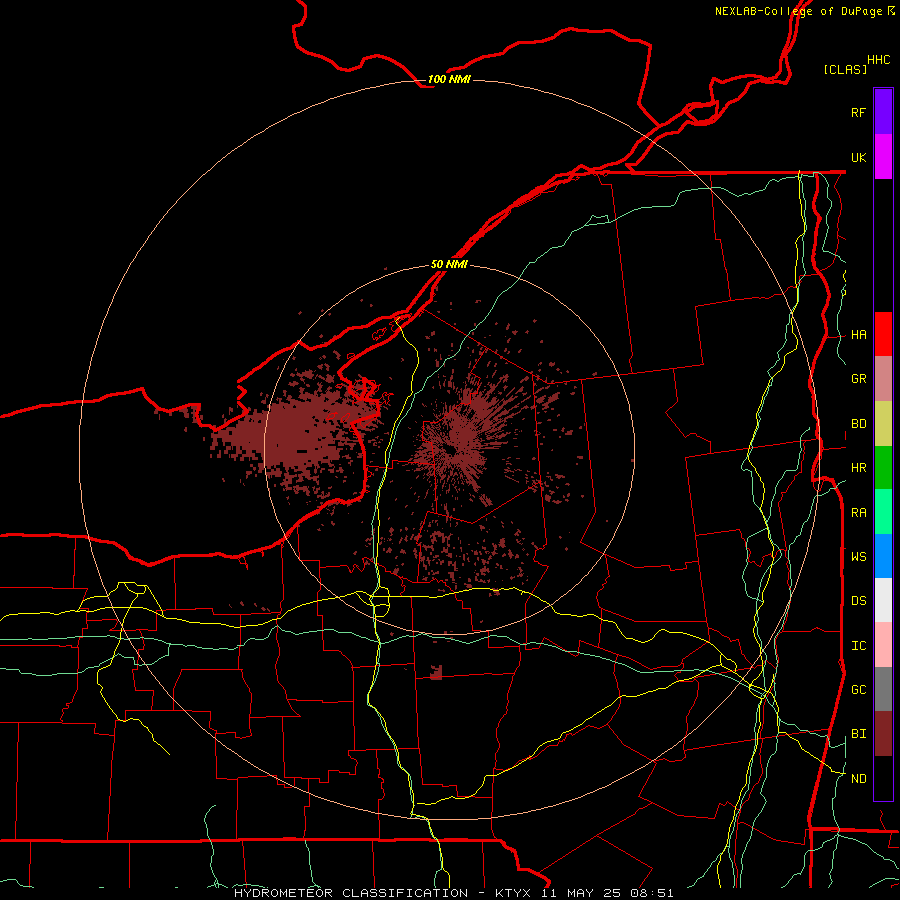900x900 pixels.
Task: Click the GC legend label
Action: (858, 690)
